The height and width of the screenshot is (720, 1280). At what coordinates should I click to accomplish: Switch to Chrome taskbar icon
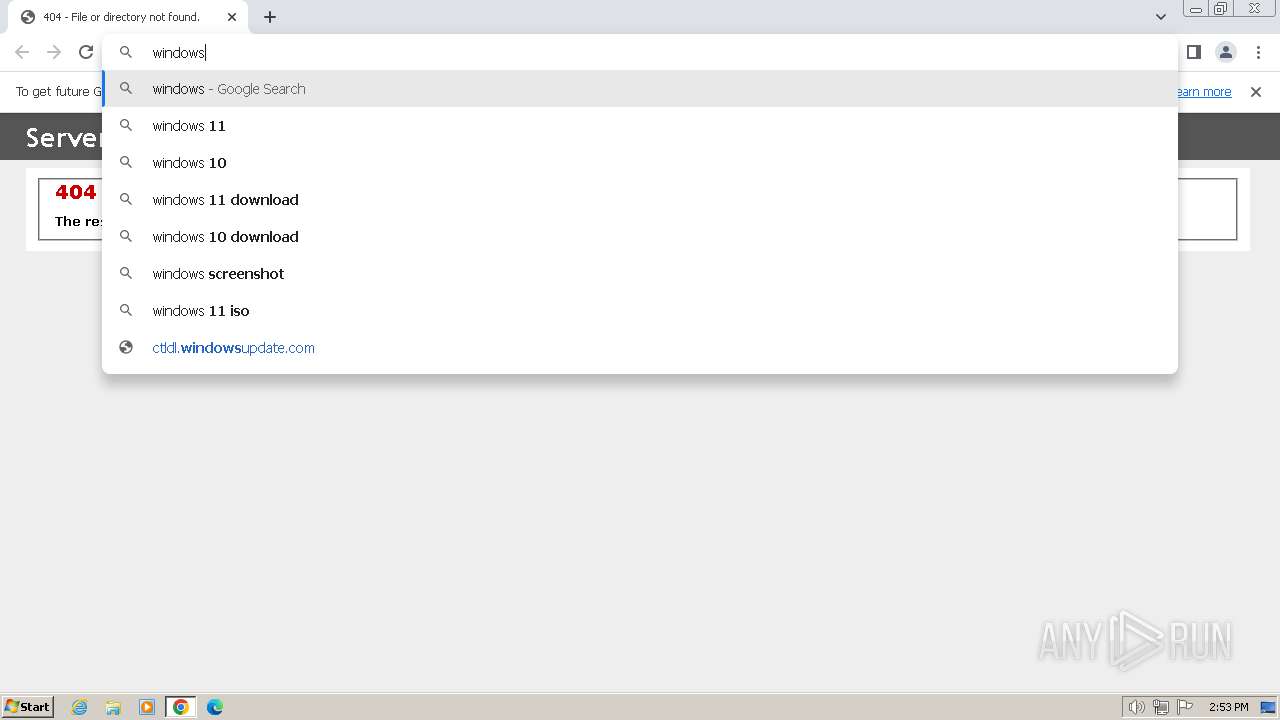coord(181,707)
